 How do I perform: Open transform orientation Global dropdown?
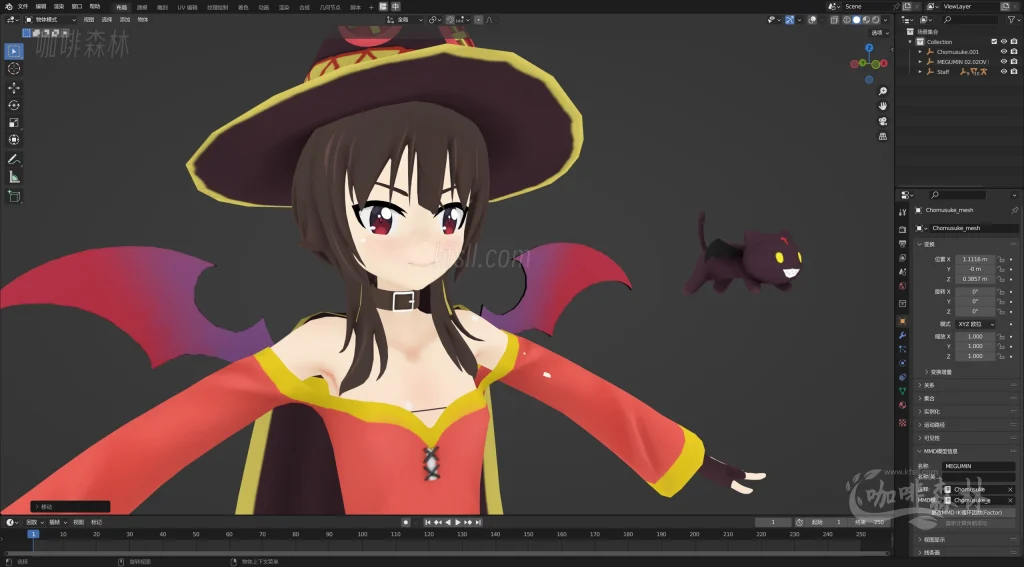(405, 20)
